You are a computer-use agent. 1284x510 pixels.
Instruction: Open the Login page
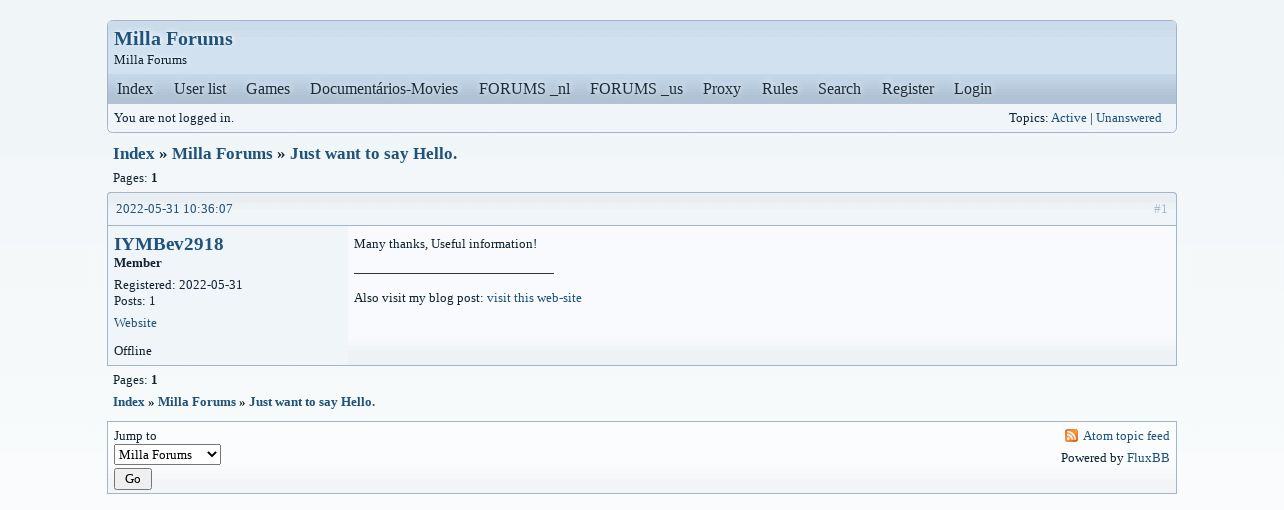pos(973,89)
